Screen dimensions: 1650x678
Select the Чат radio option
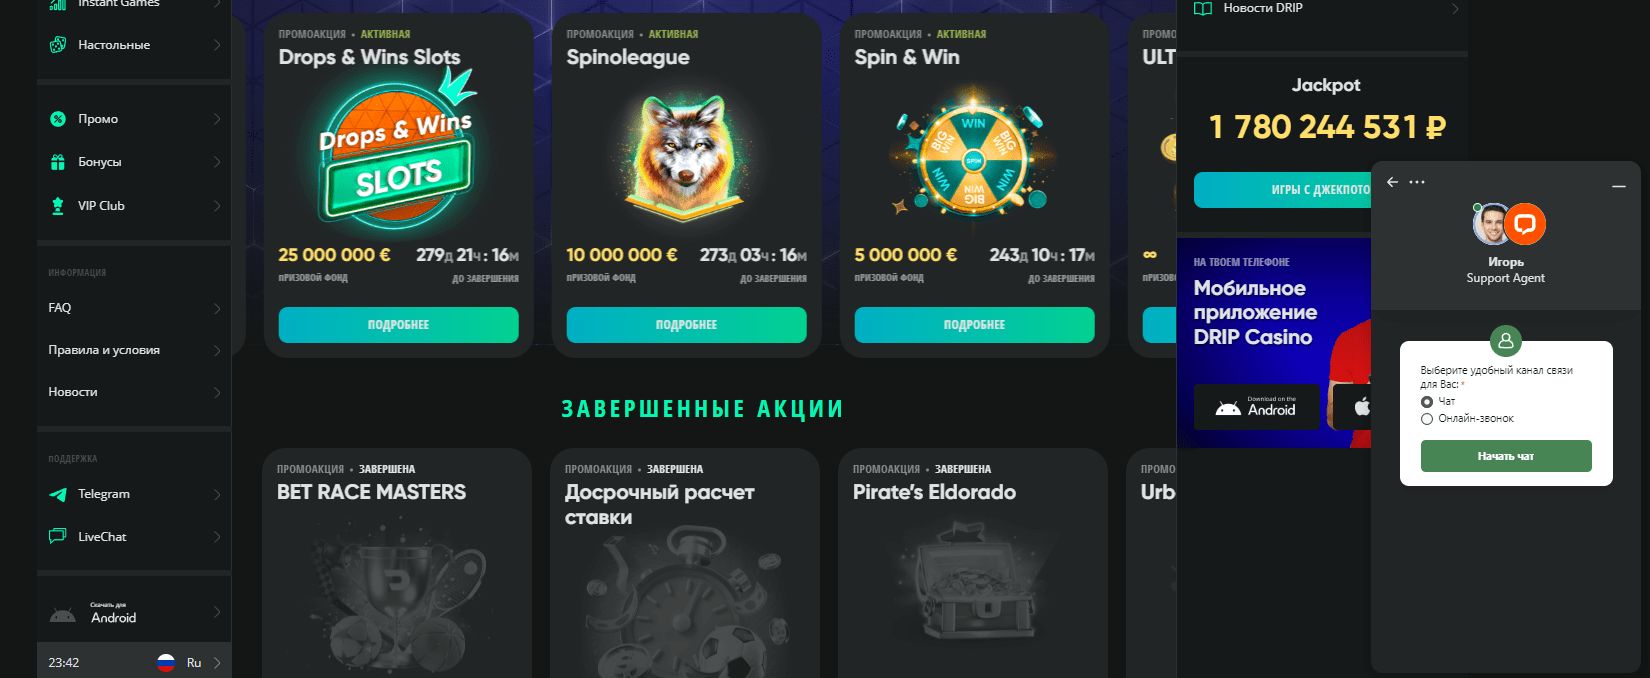tap(1427, 401)
